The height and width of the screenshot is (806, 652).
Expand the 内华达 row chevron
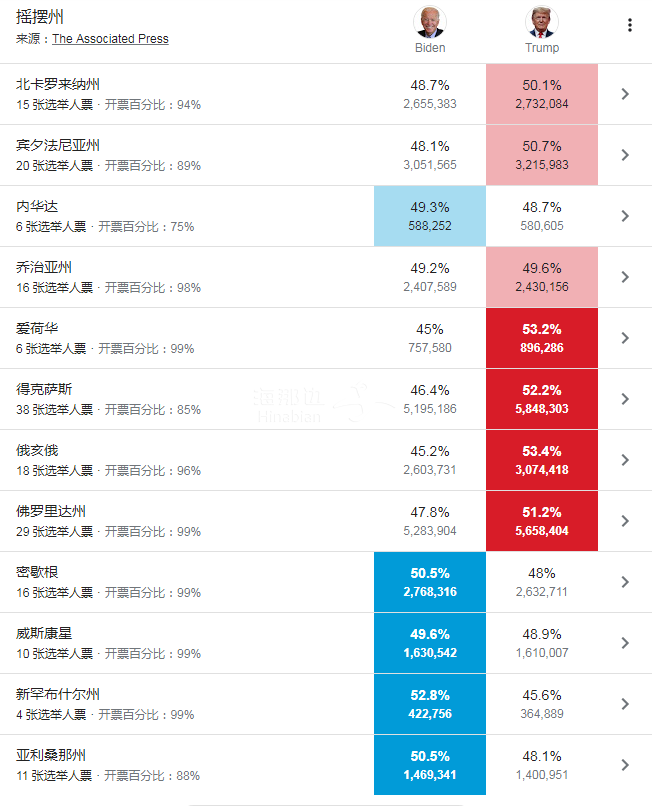(625, 216)
